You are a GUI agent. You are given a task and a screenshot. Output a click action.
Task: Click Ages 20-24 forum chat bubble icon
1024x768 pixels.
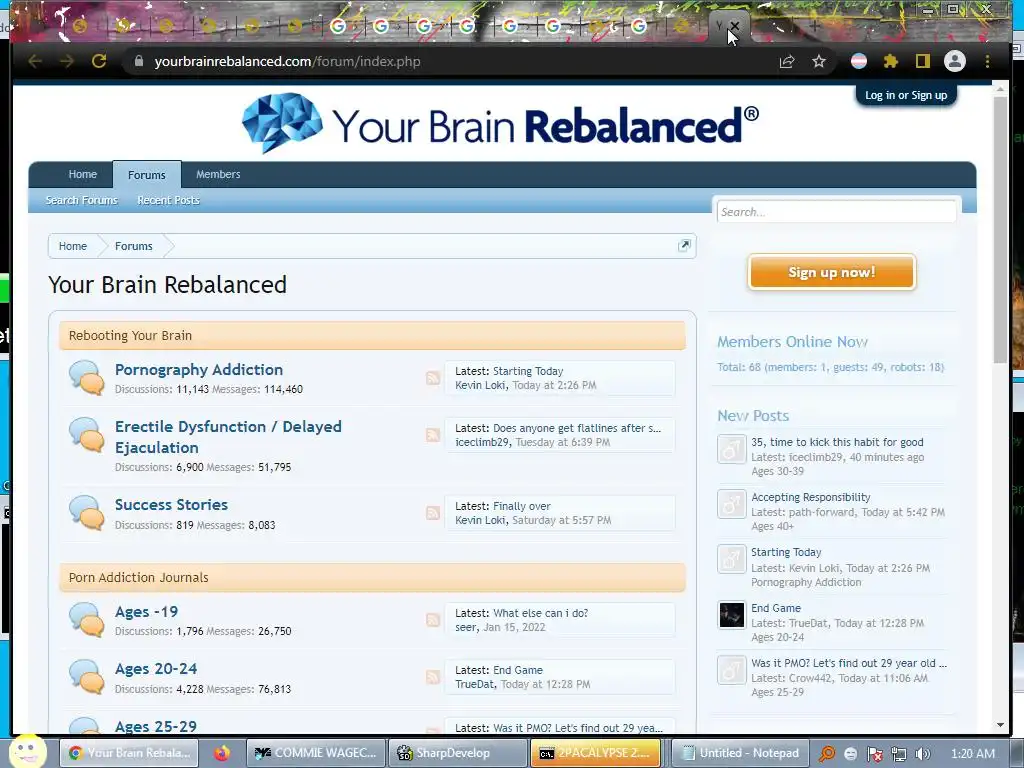click(87, 677)
